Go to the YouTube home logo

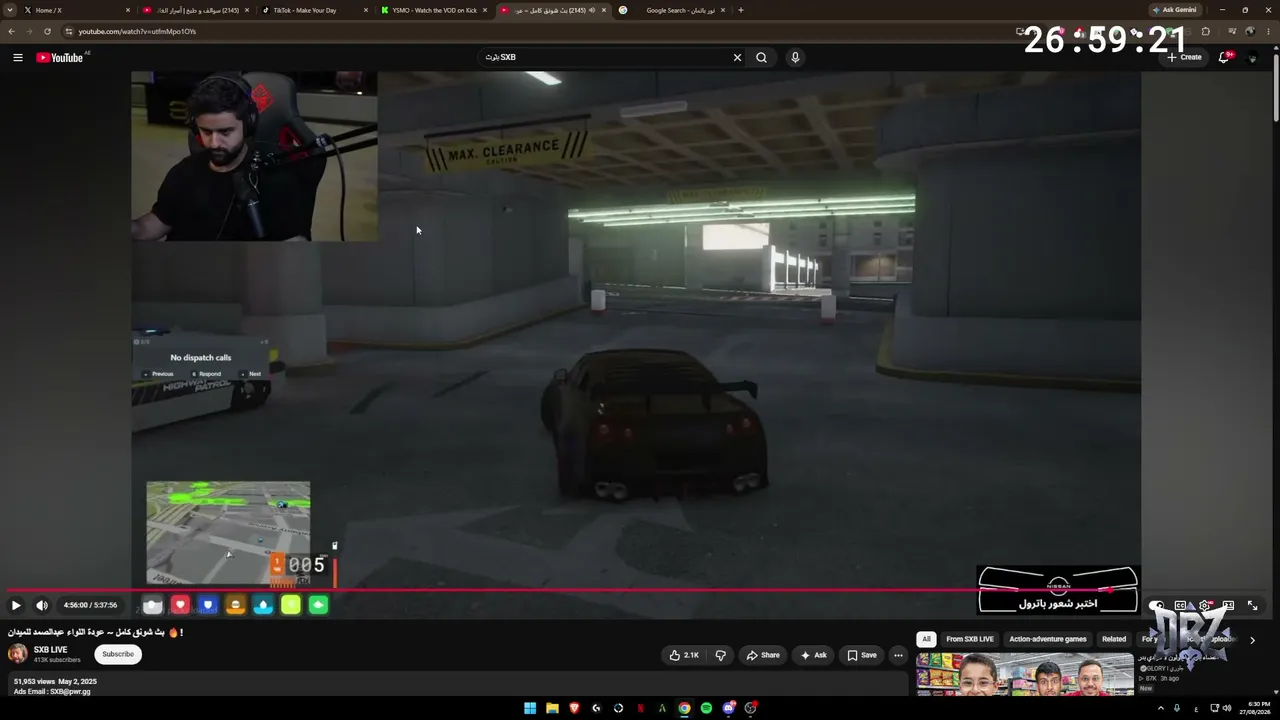point(60,57)
